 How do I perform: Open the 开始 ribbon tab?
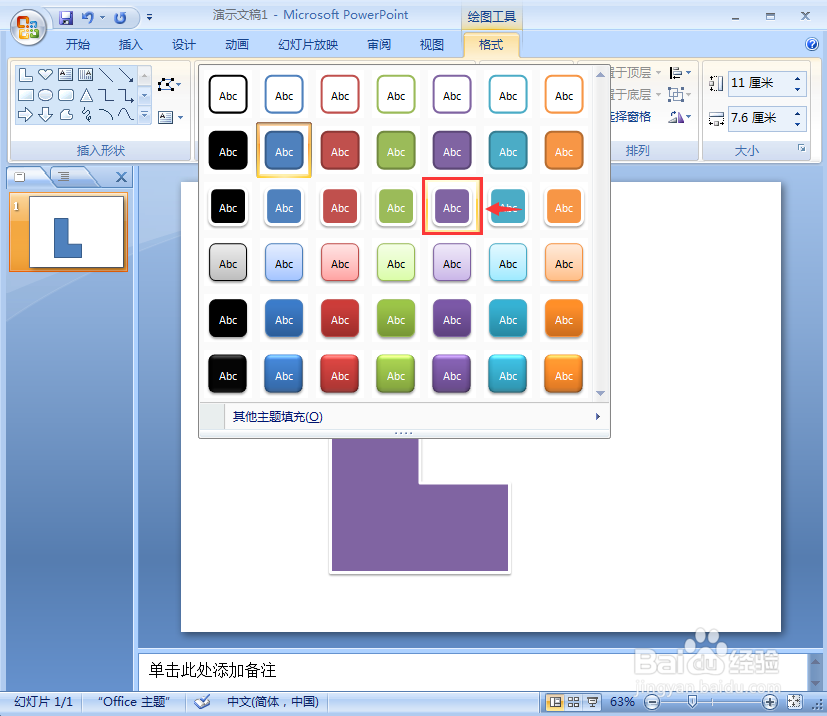[x=78, y=45]
